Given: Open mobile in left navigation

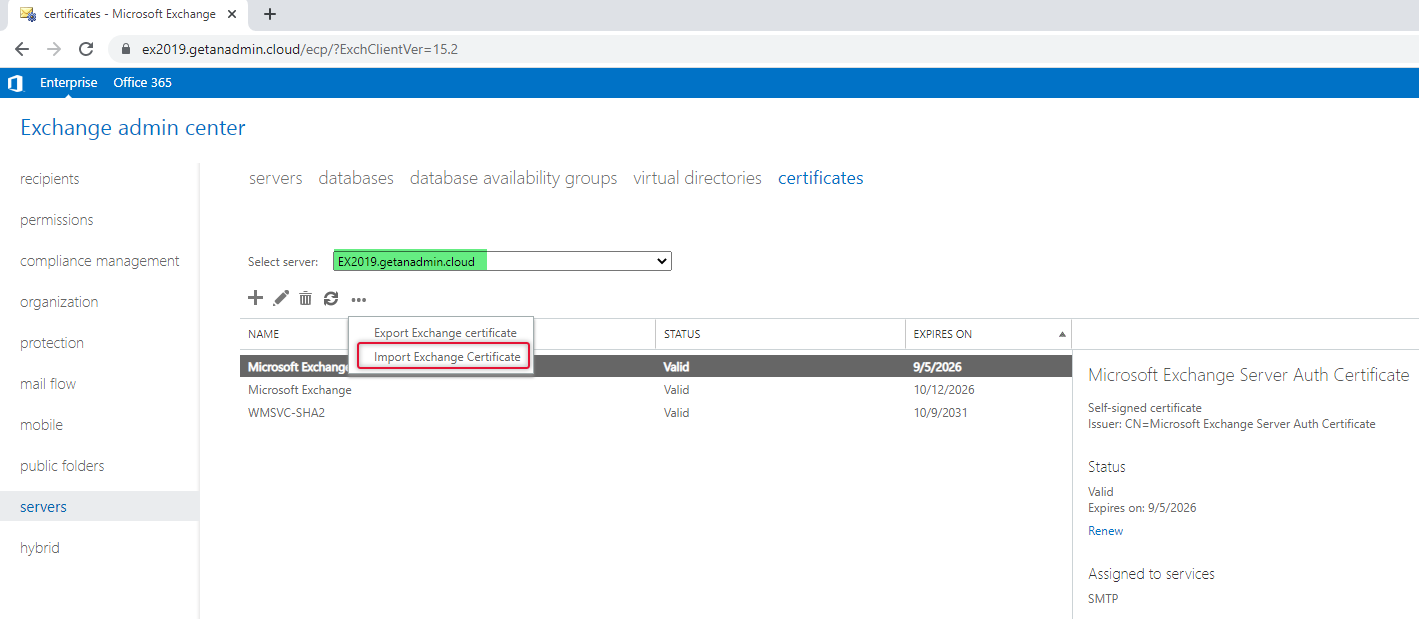Looking at the screenshot, I should pyautogui.click(x=41, y=425).
